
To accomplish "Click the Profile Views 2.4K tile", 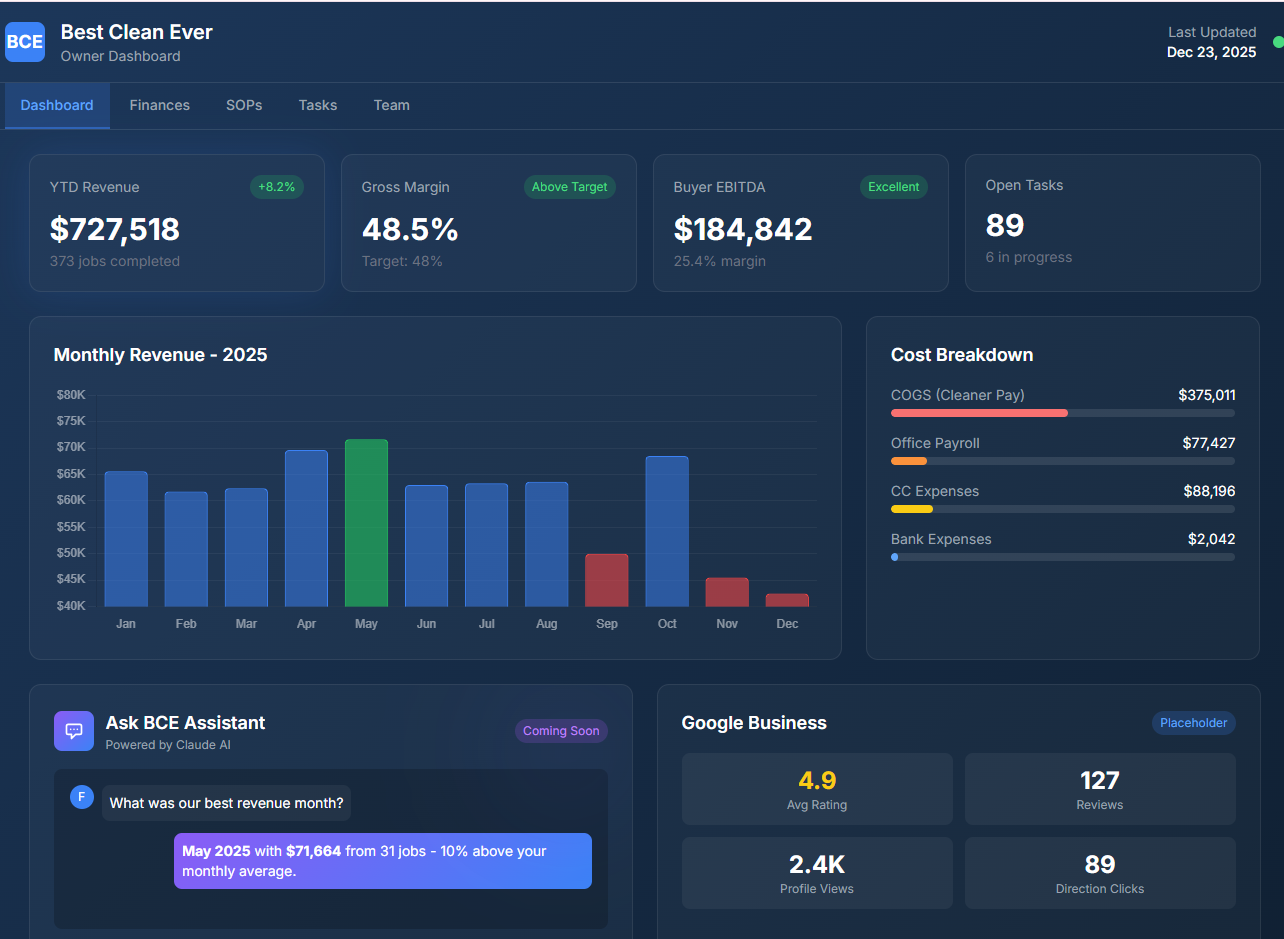I will (x=817, y=872).
